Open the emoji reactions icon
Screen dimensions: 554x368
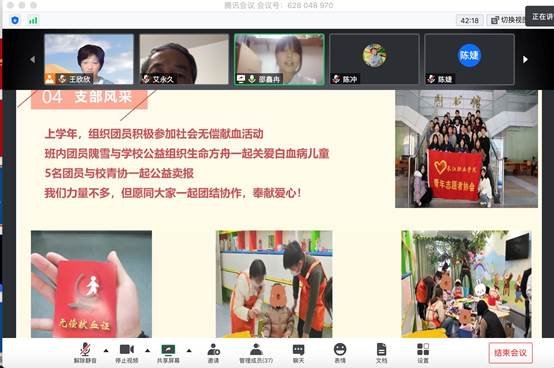[x=340, y=349]
